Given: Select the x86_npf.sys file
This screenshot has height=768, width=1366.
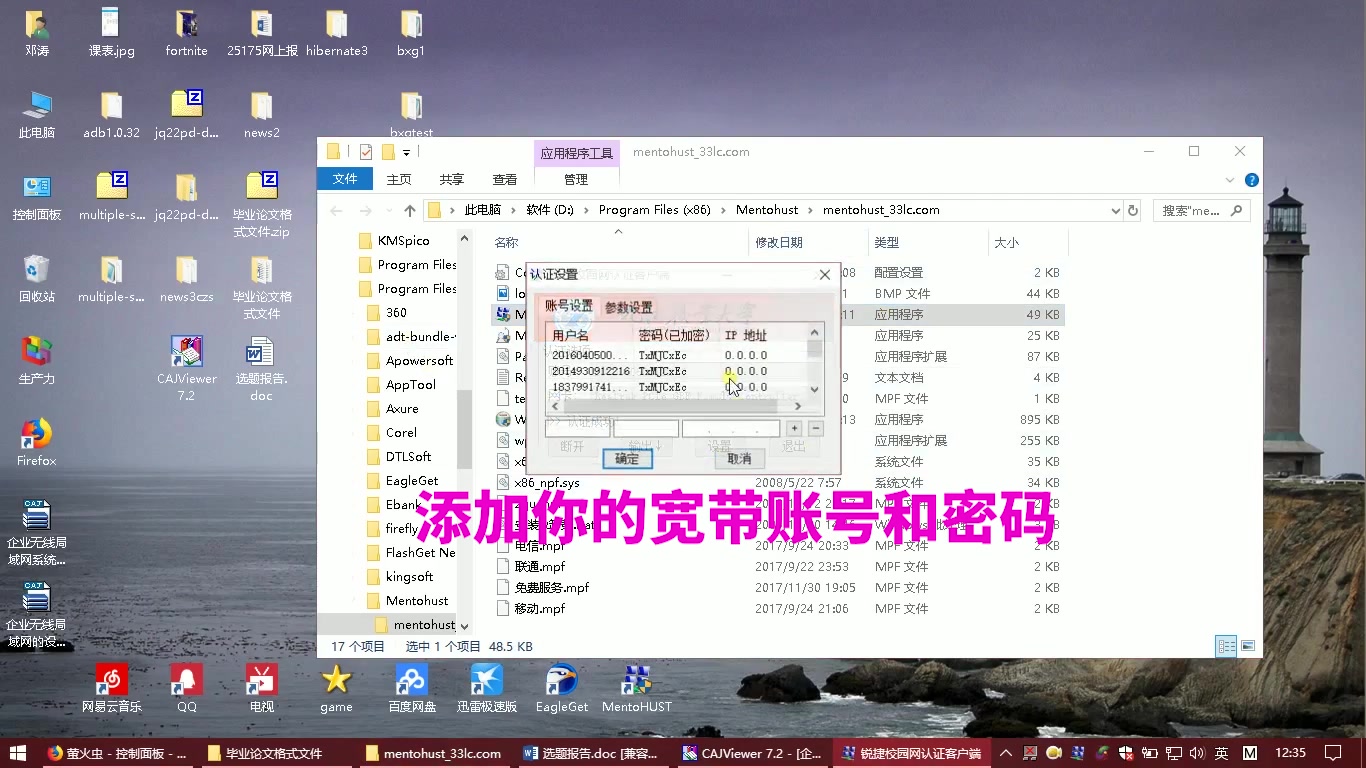Looking at the screenshot, I should 547,482.
